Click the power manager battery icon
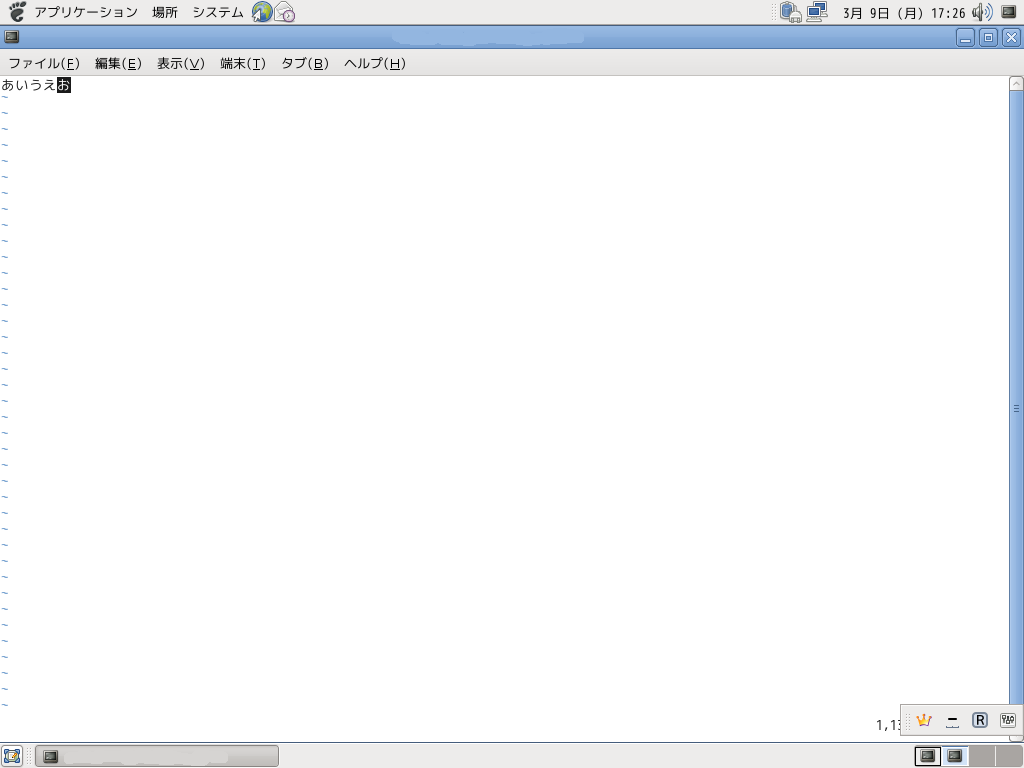 [x=791, y=12]
